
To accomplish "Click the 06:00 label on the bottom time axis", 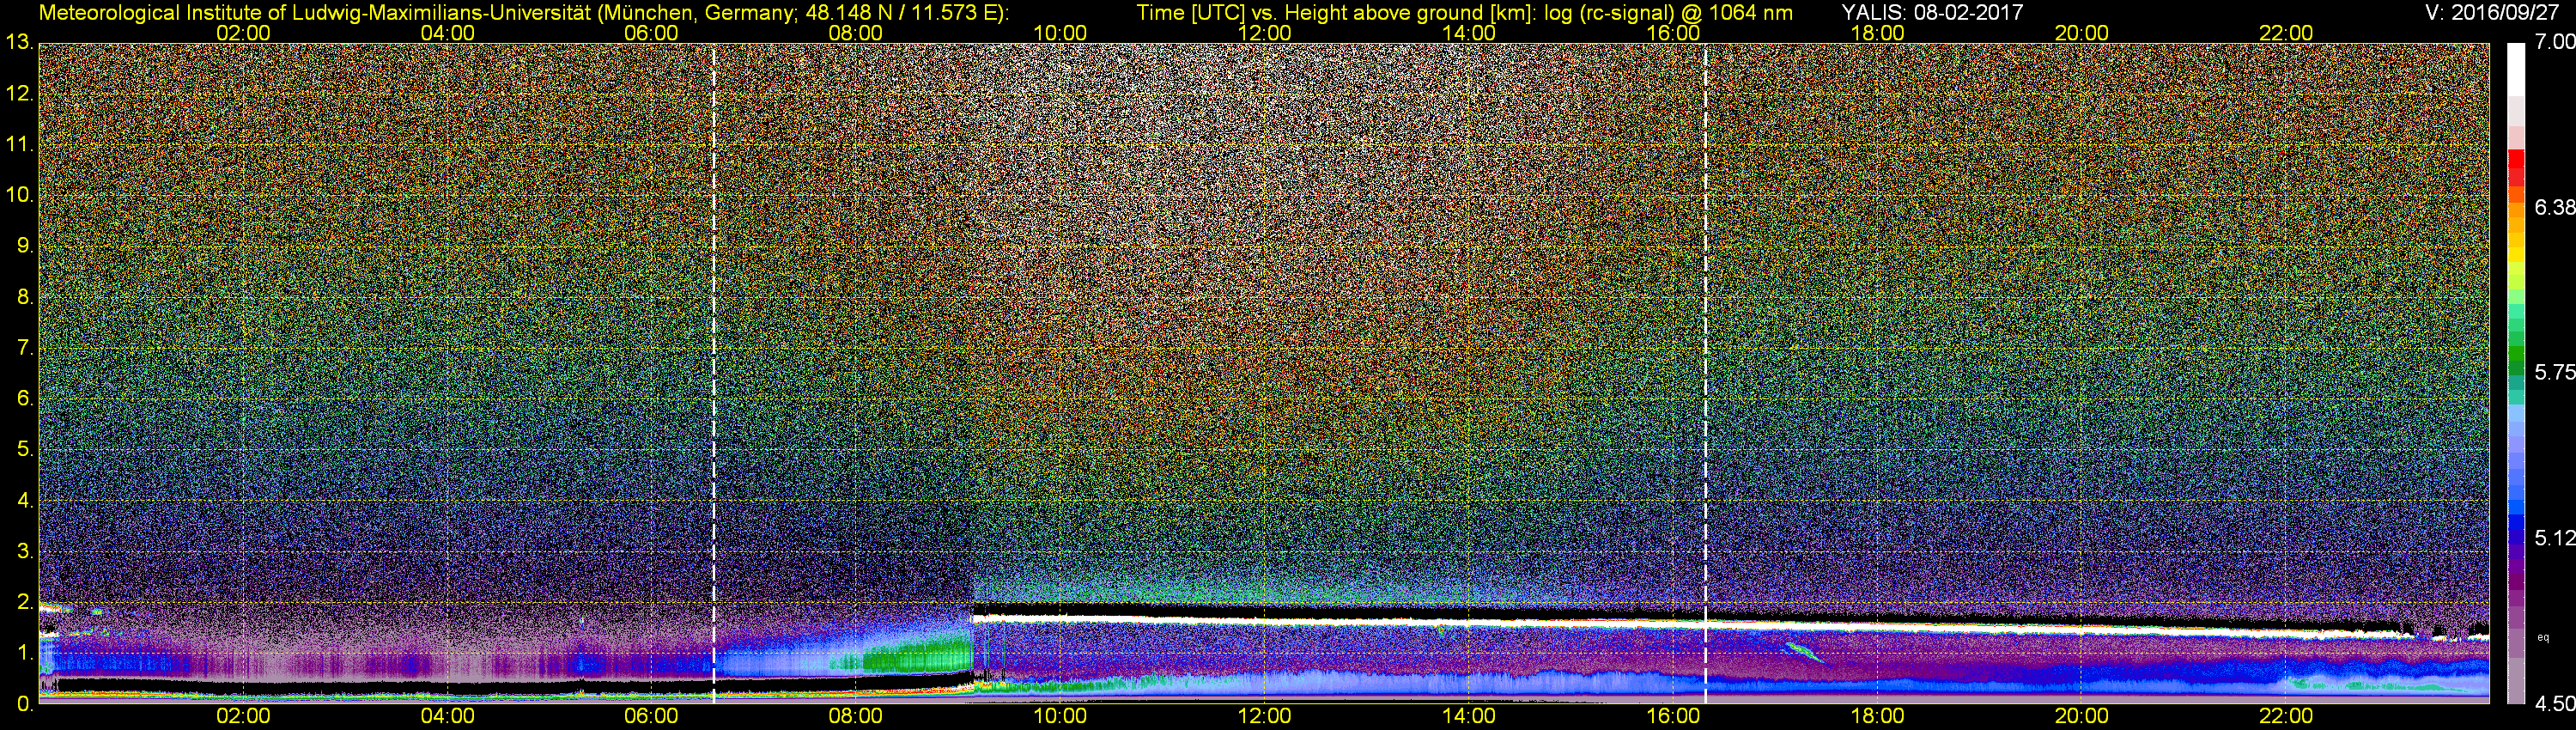I will [x=651, y=716].
